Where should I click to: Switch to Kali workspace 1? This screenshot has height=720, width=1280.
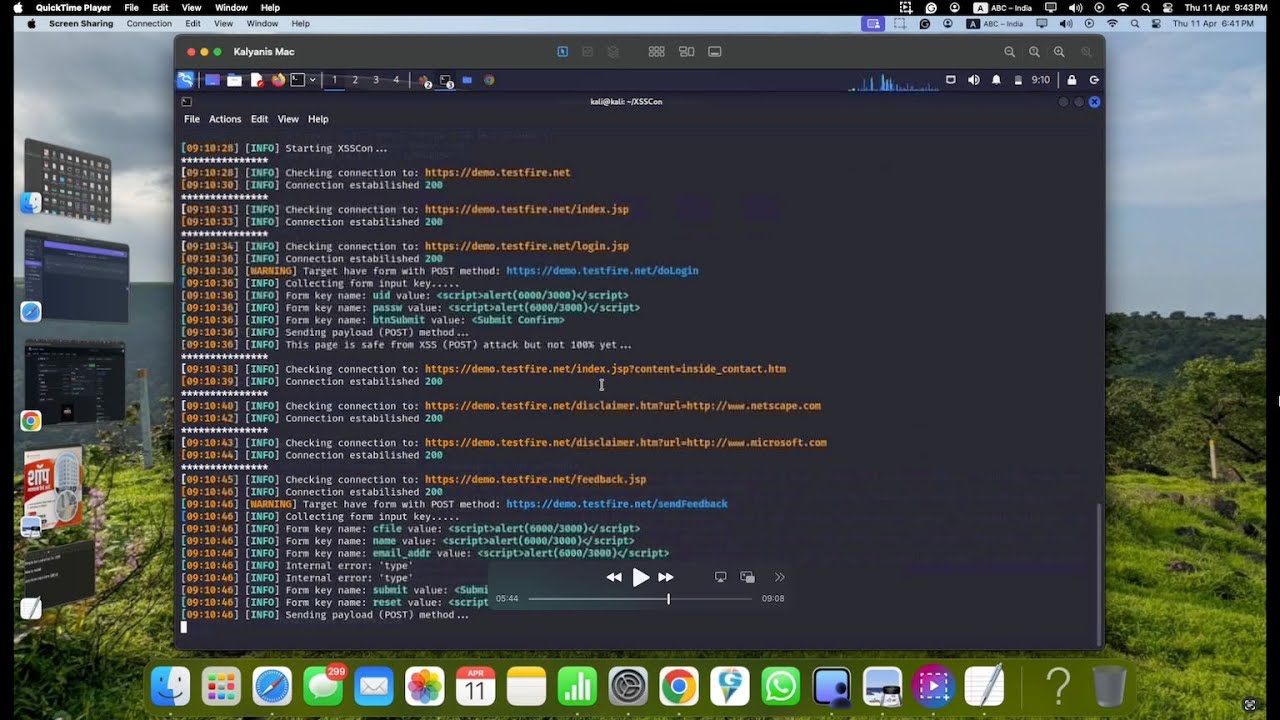click(334, 80)
